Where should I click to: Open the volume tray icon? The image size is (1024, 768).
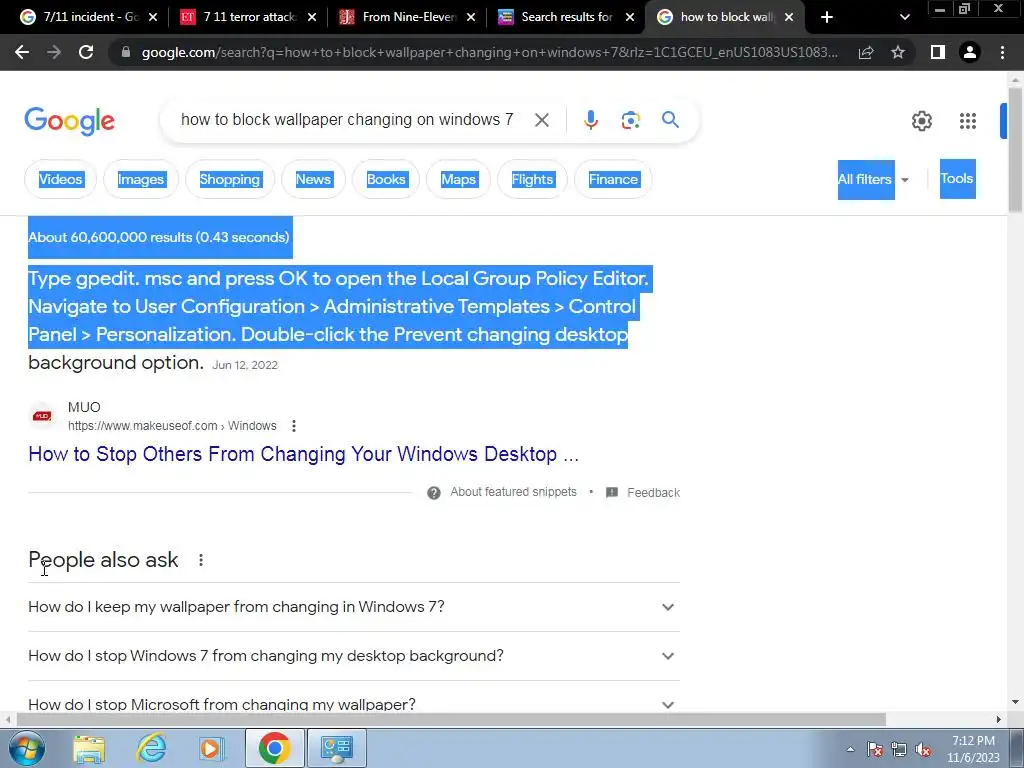pyautogui.click(x=923, y=750)
